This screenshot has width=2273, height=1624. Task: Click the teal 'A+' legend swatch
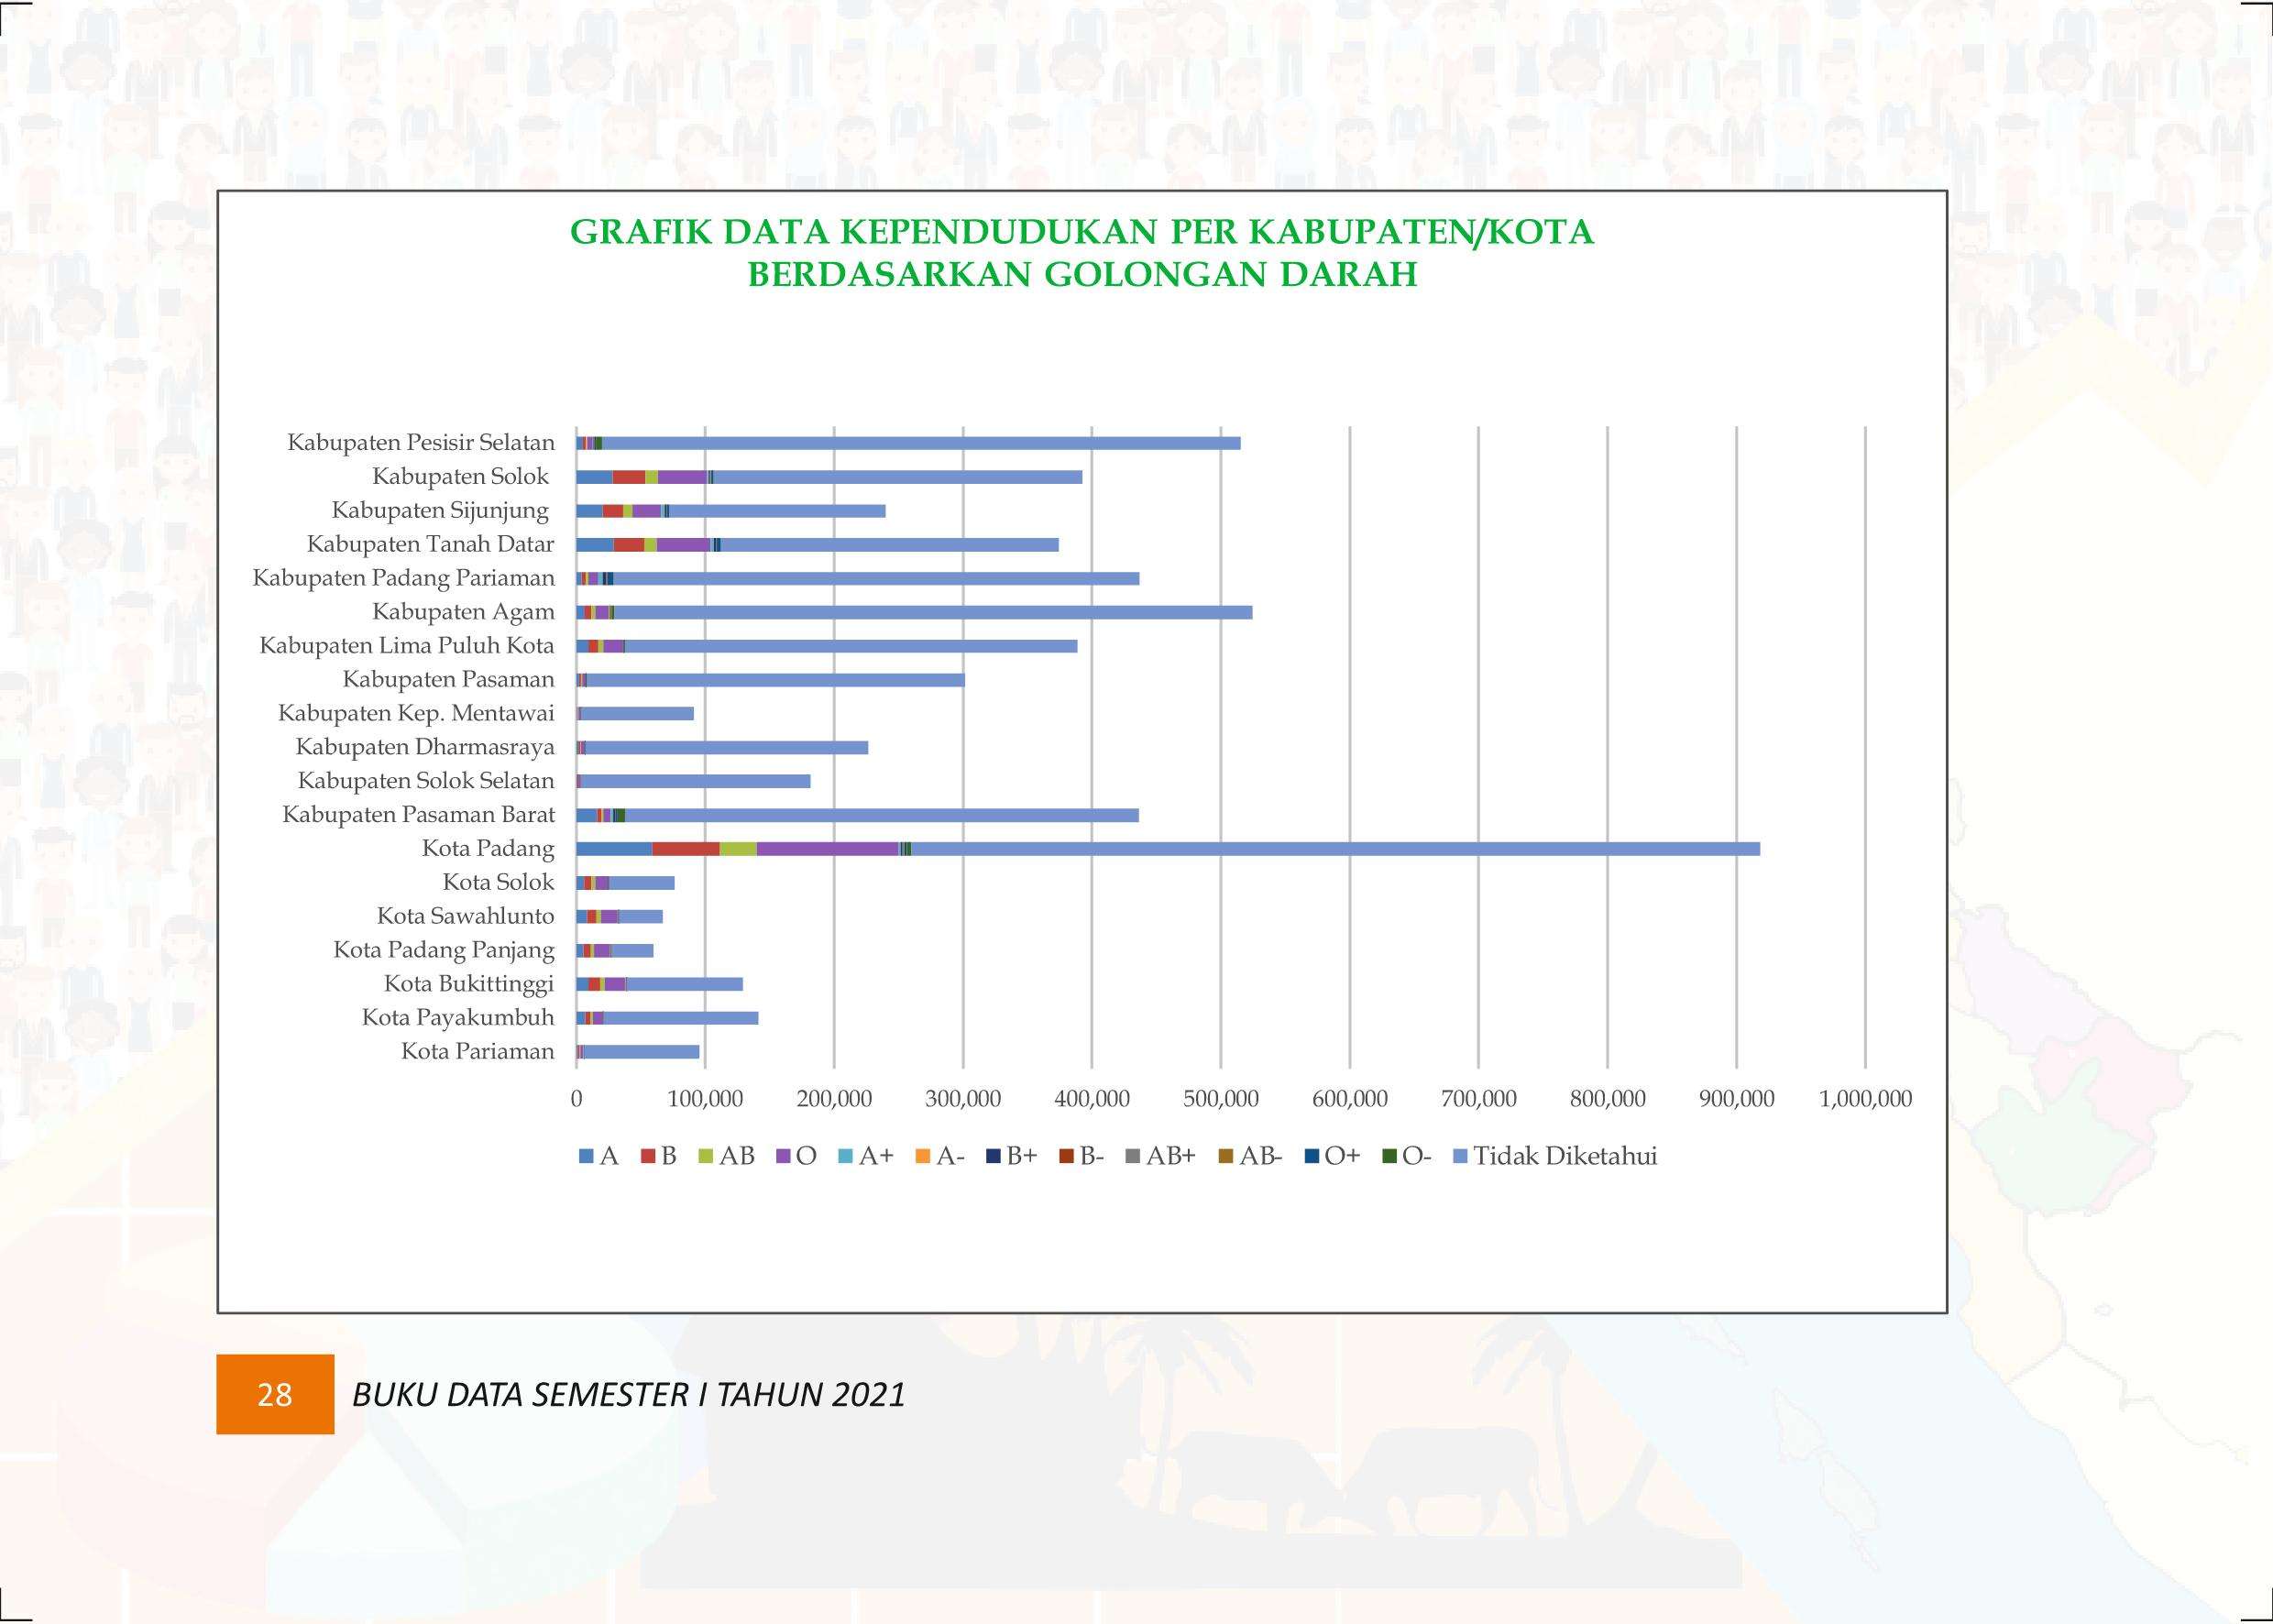(x=846, y=1157)
